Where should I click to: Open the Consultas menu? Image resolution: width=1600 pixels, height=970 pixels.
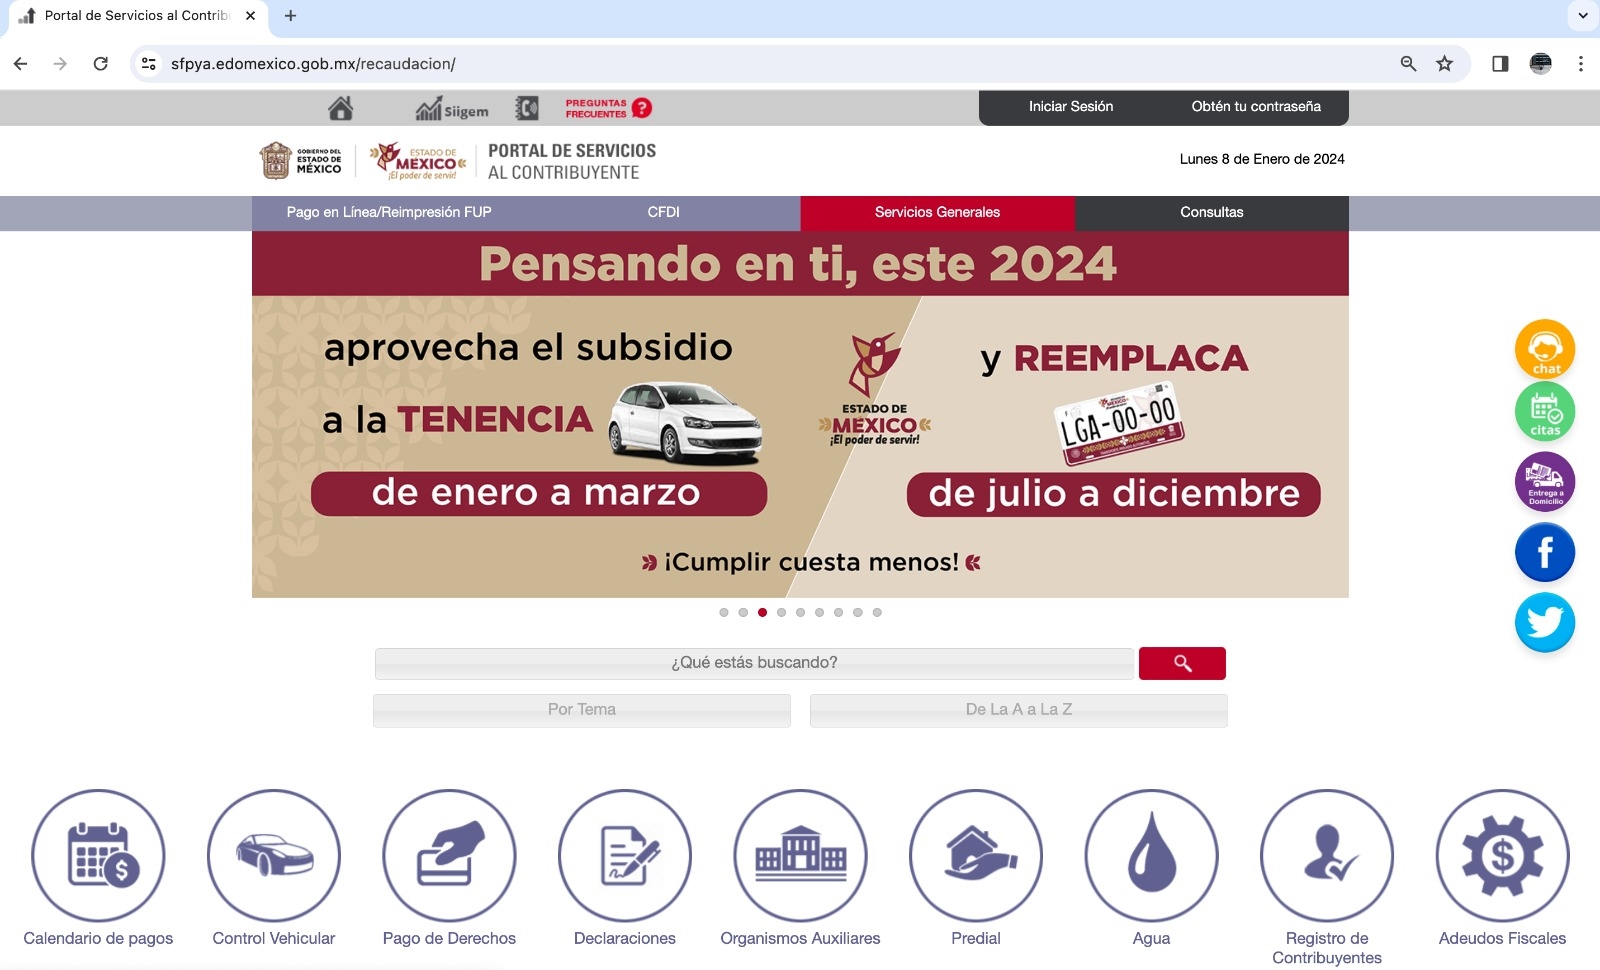coord(1211,212)
